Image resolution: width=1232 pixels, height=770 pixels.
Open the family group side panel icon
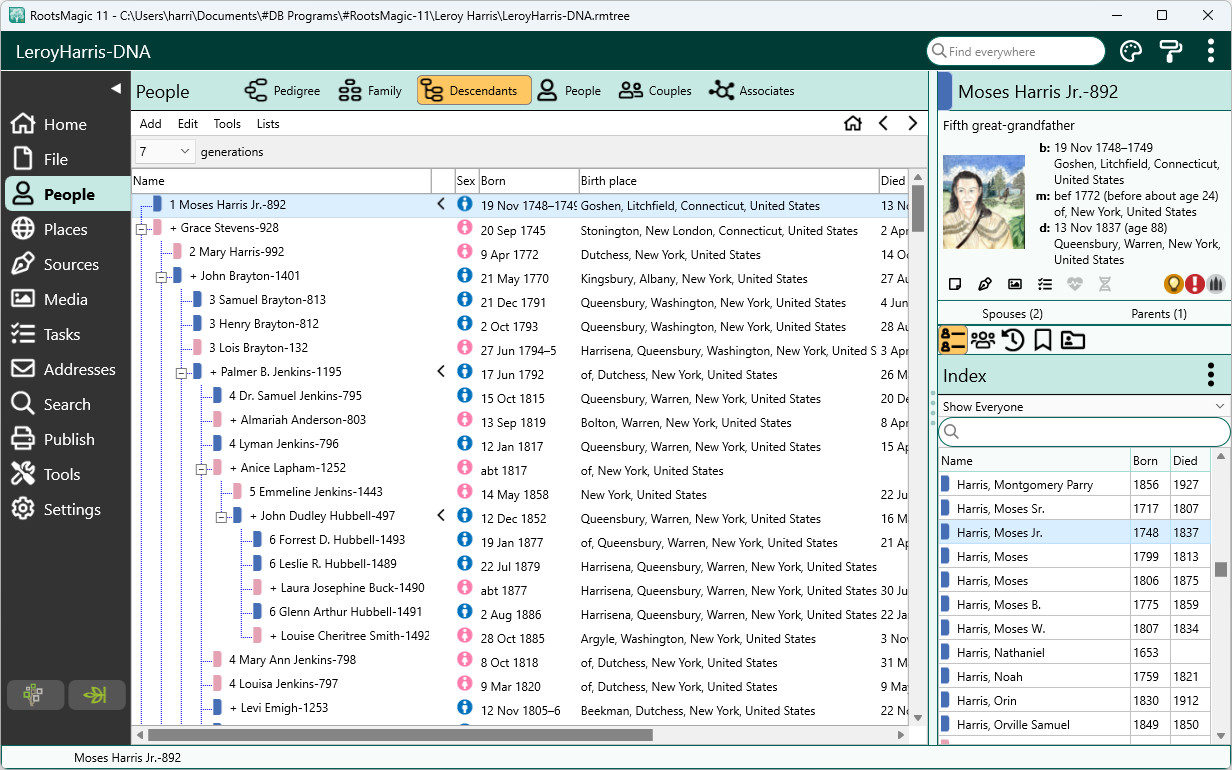pos(983,340)
